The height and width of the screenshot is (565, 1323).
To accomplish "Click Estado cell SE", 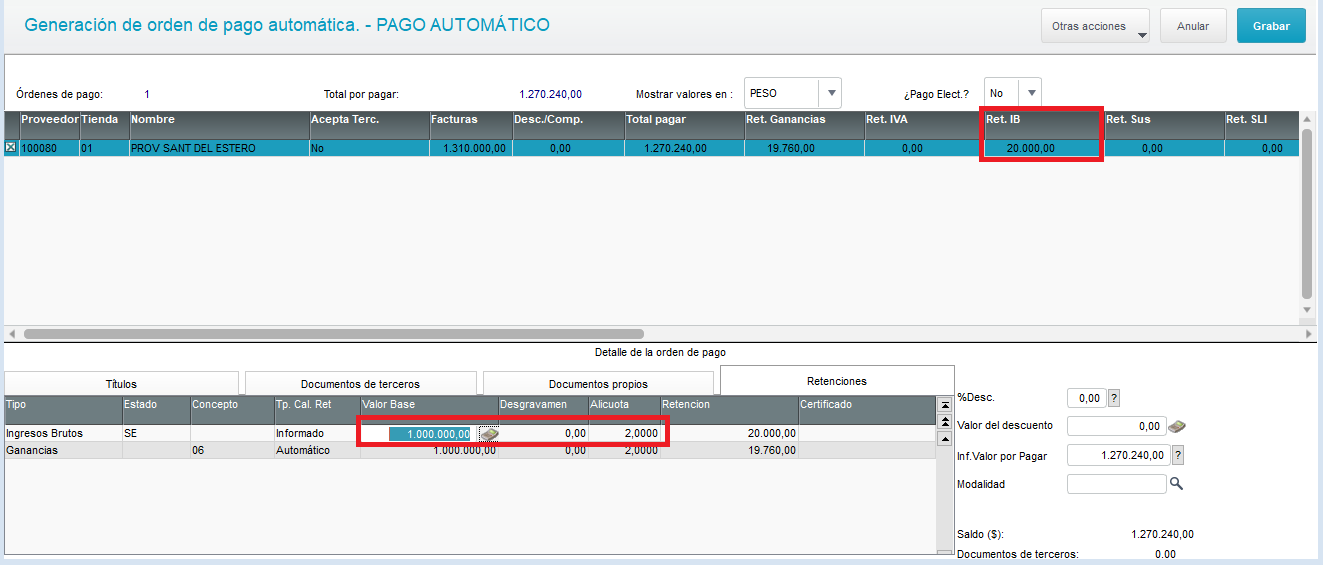I will pyautogui.click(x=156, y=434).
